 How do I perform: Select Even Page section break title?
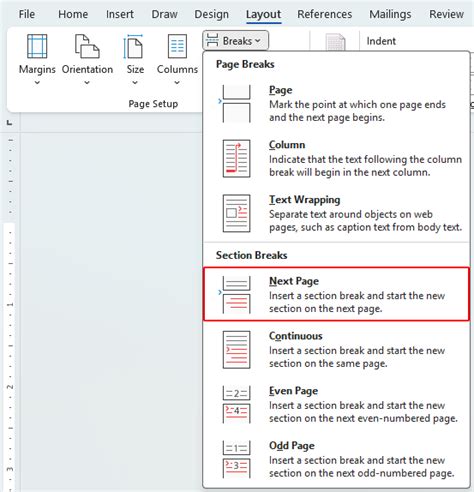coord(293,391)
